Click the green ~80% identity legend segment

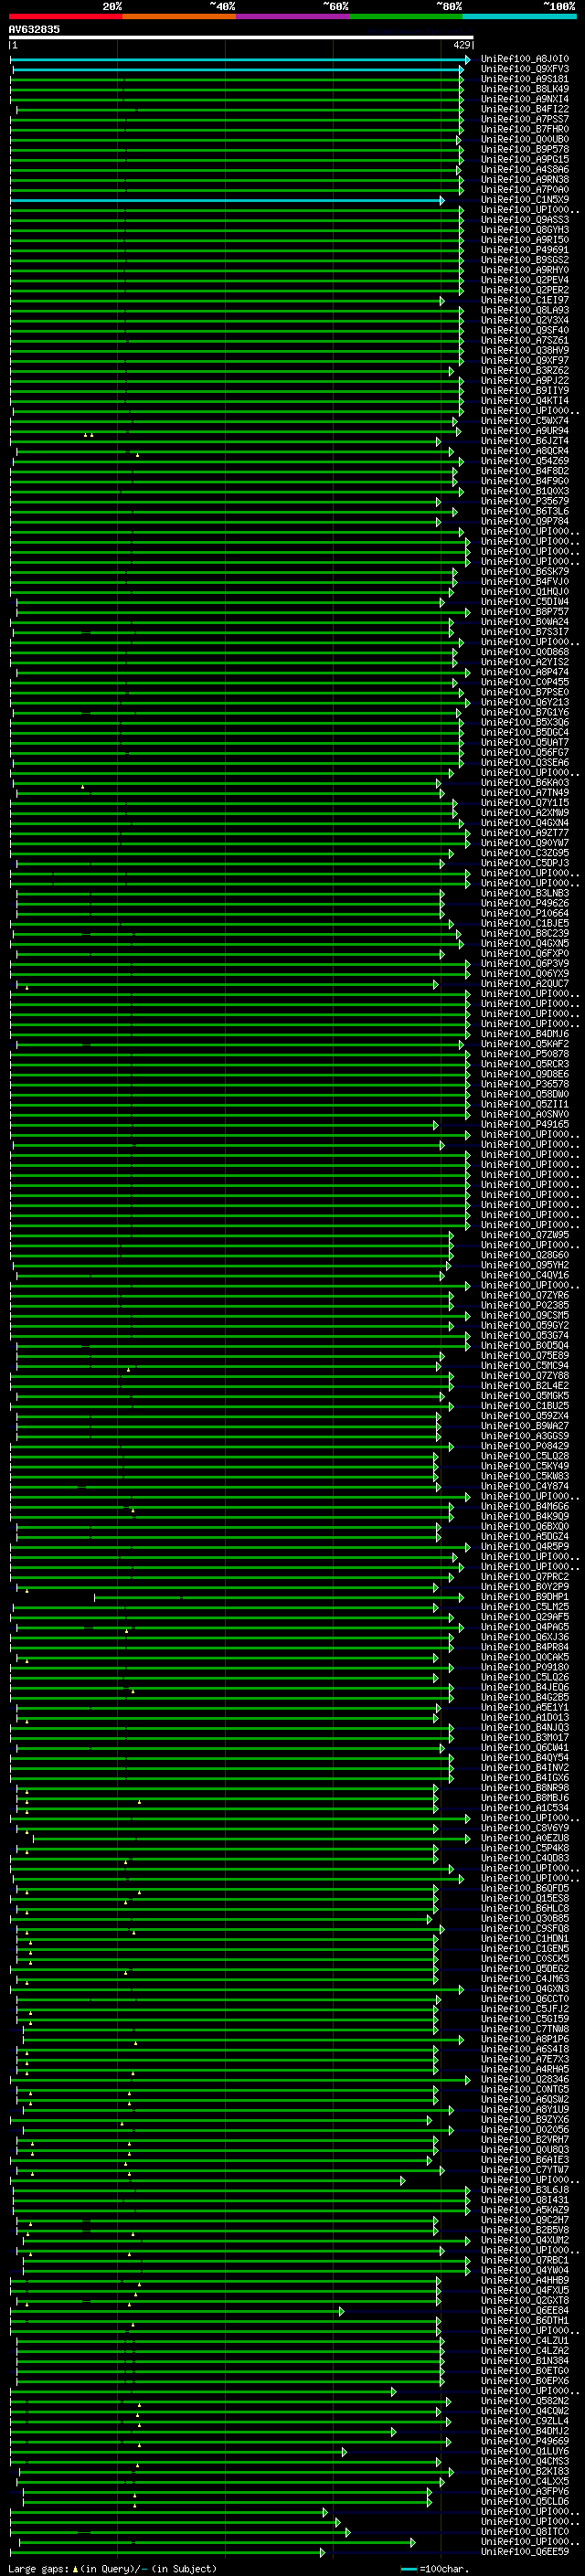coord(406,16)
